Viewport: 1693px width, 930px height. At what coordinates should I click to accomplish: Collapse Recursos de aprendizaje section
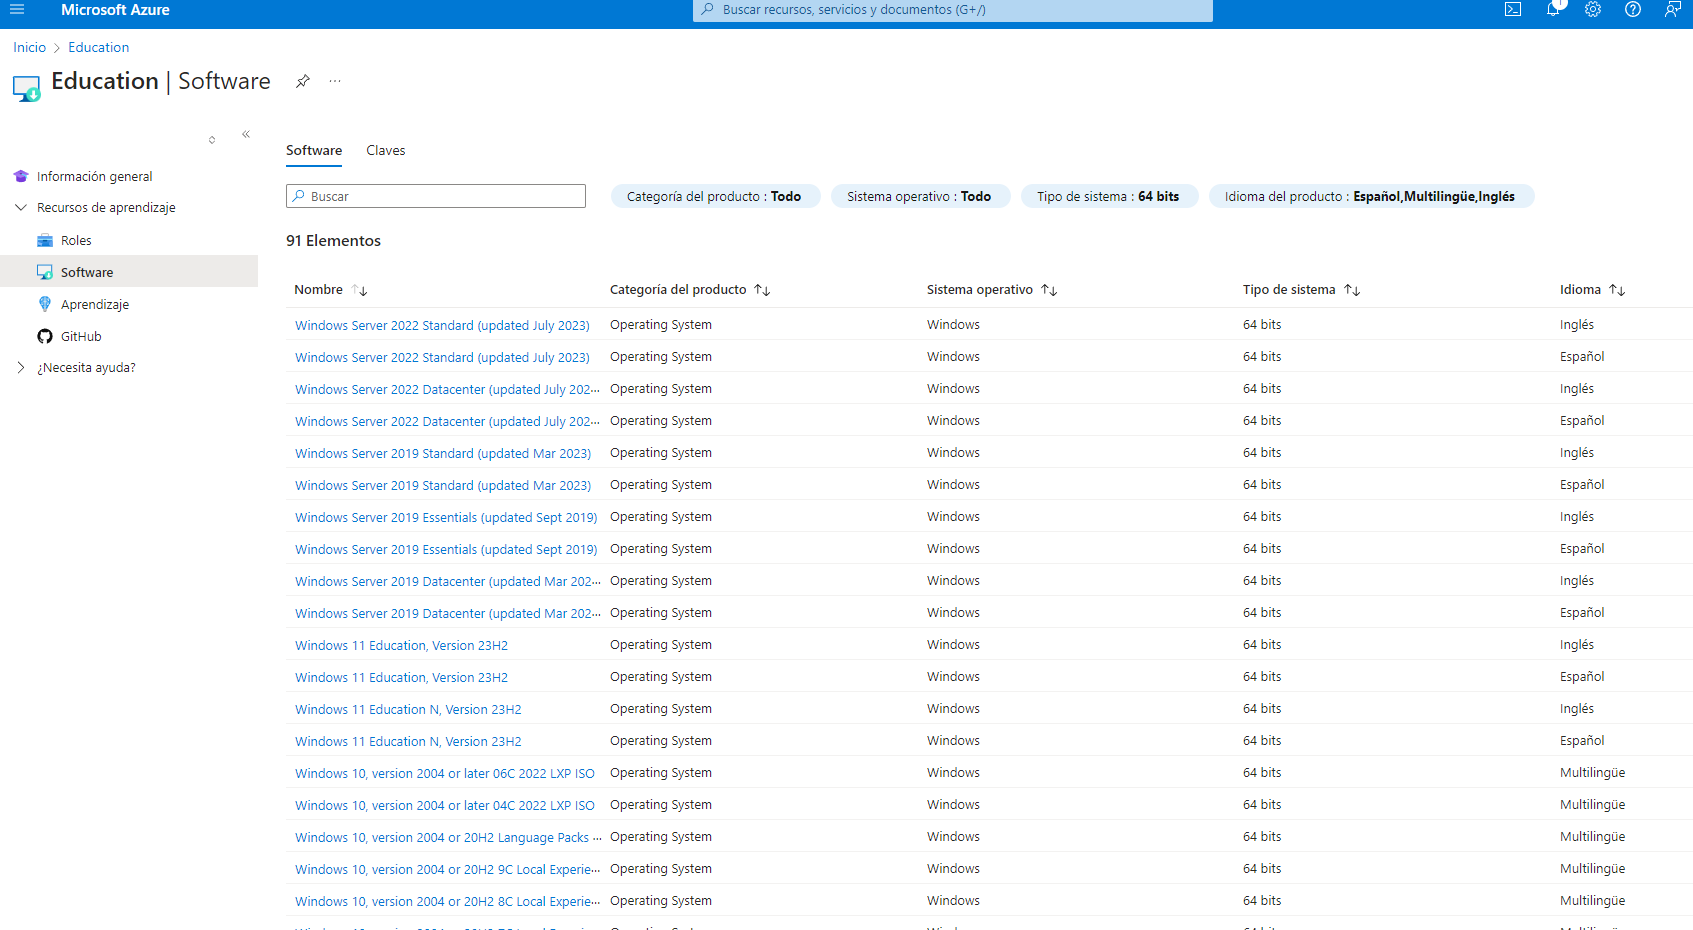(21, 207)
